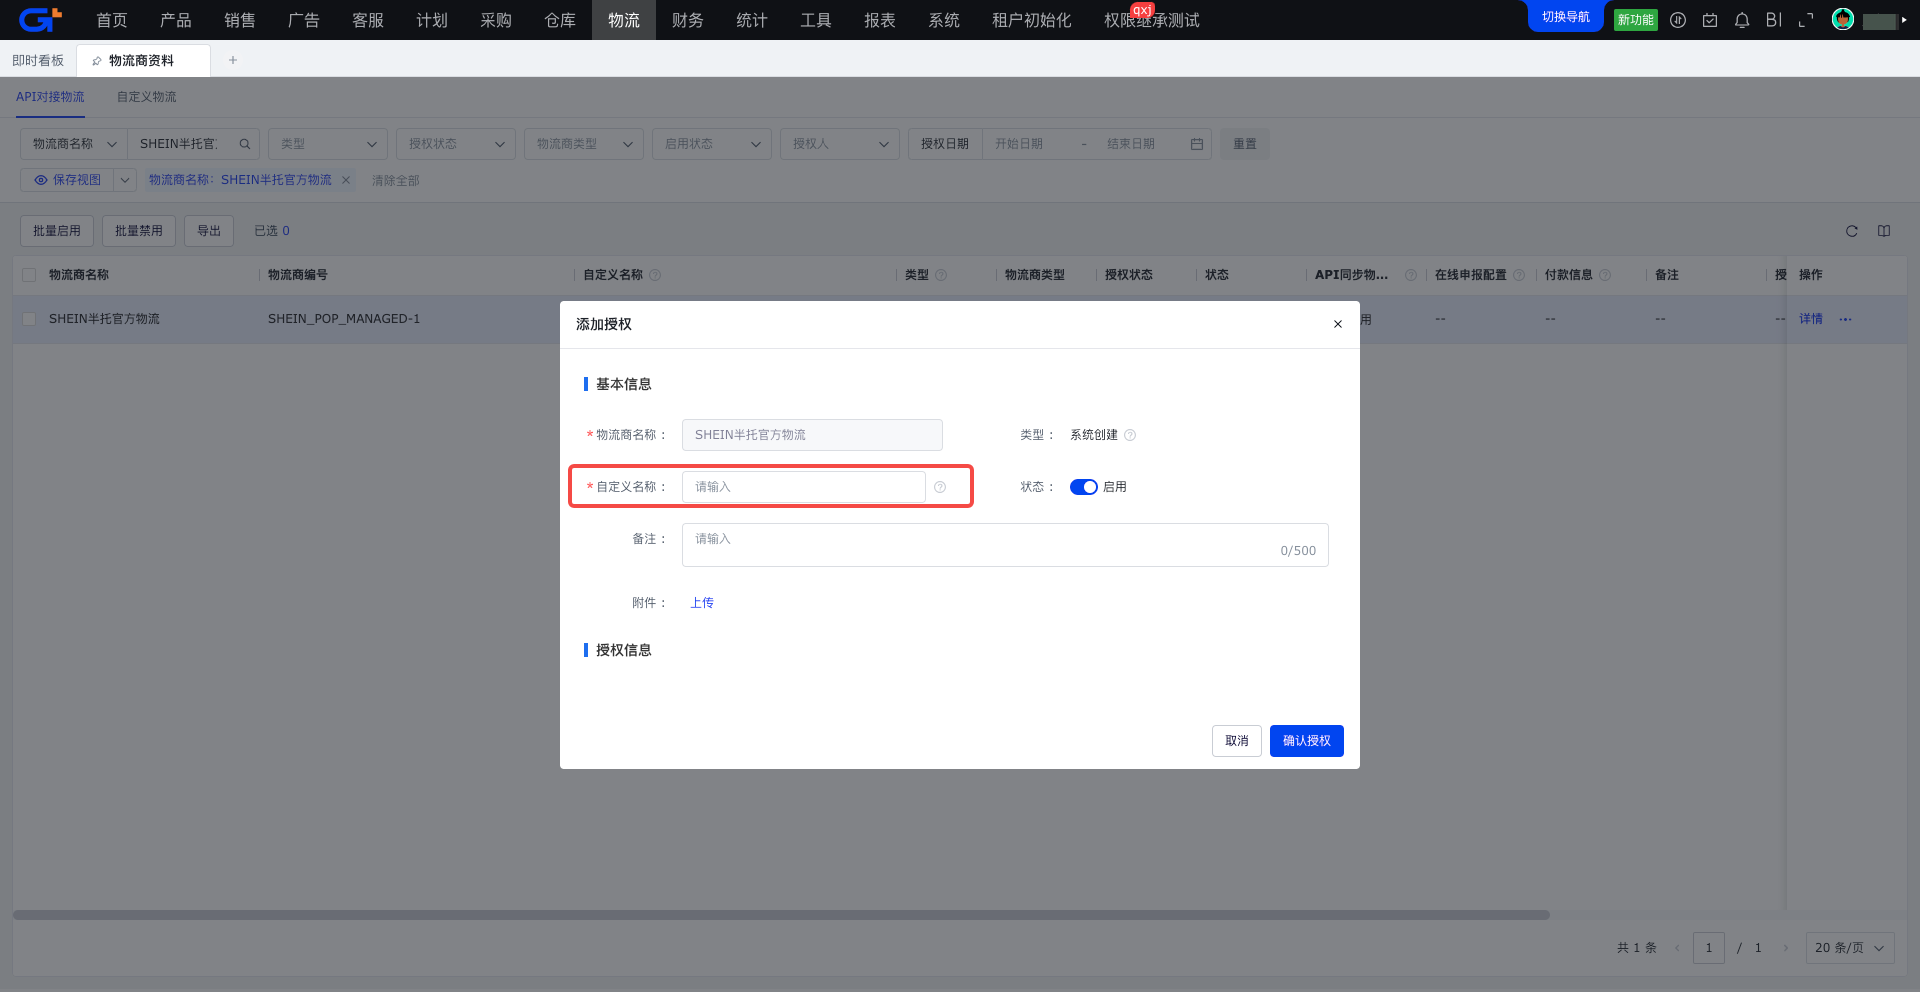Open the 物流商类型 filter dropdown

(584, 144)
